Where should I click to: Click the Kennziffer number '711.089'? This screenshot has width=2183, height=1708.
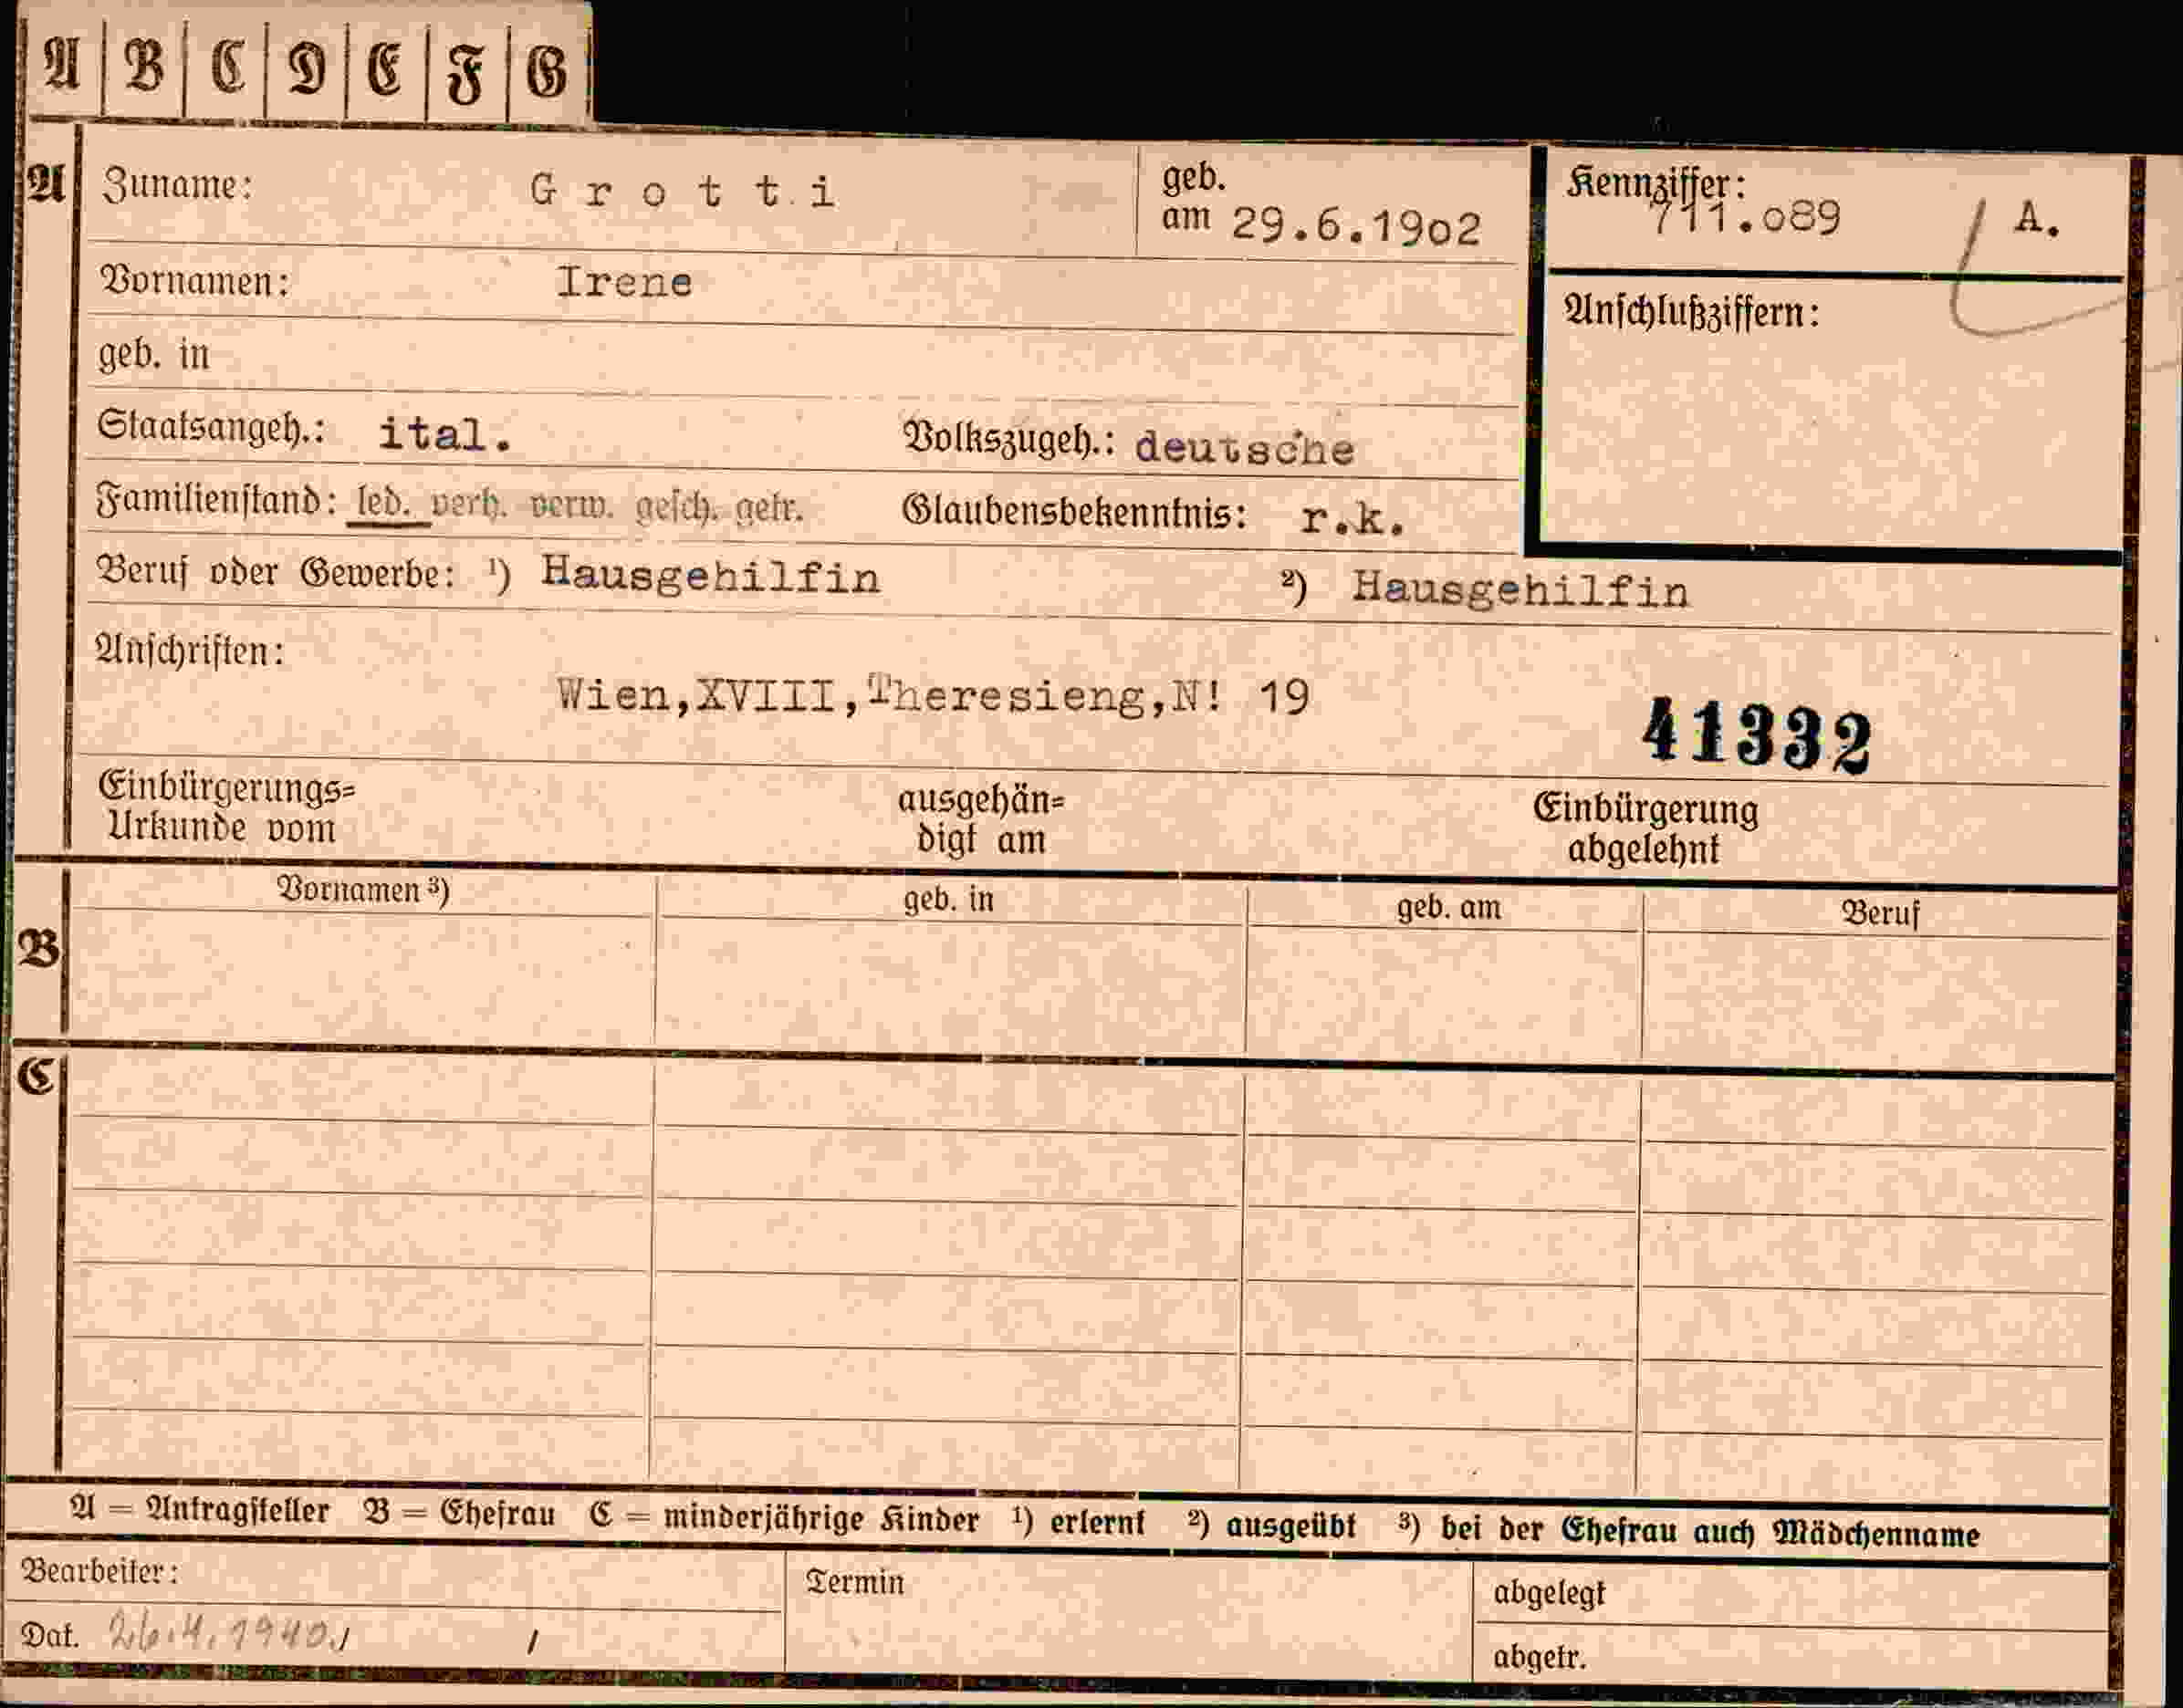[x=1744, y=217]
